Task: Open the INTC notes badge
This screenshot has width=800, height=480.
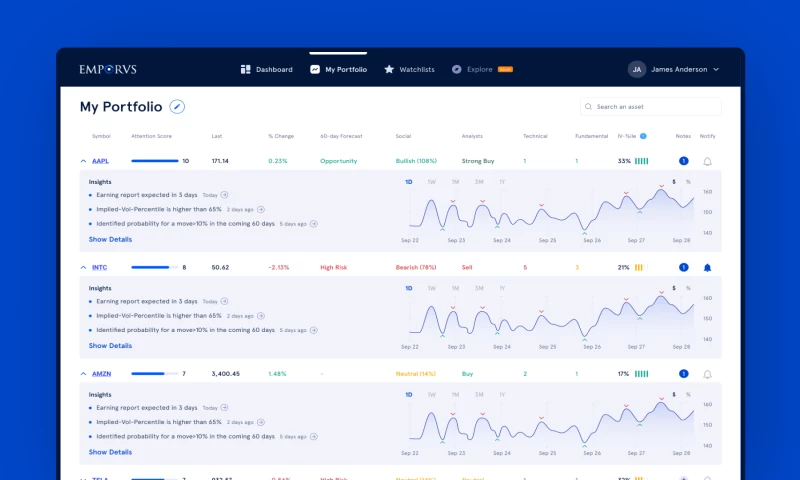Action: (684, 268)
